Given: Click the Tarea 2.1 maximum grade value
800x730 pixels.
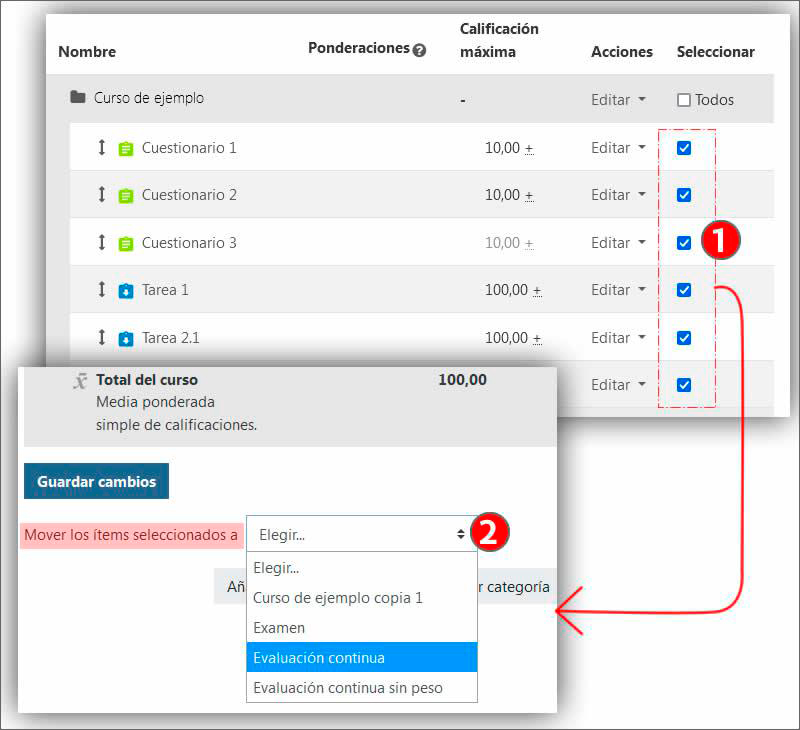Looking at the screenshot, I should click(x=506, y=338).
